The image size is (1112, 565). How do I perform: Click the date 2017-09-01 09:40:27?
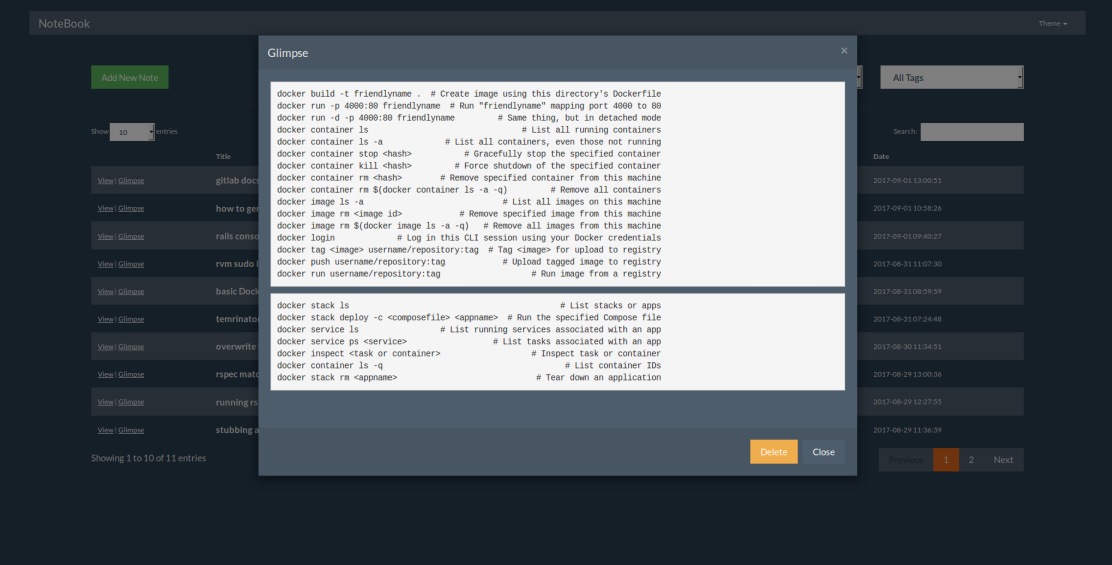tap(907, 236)
